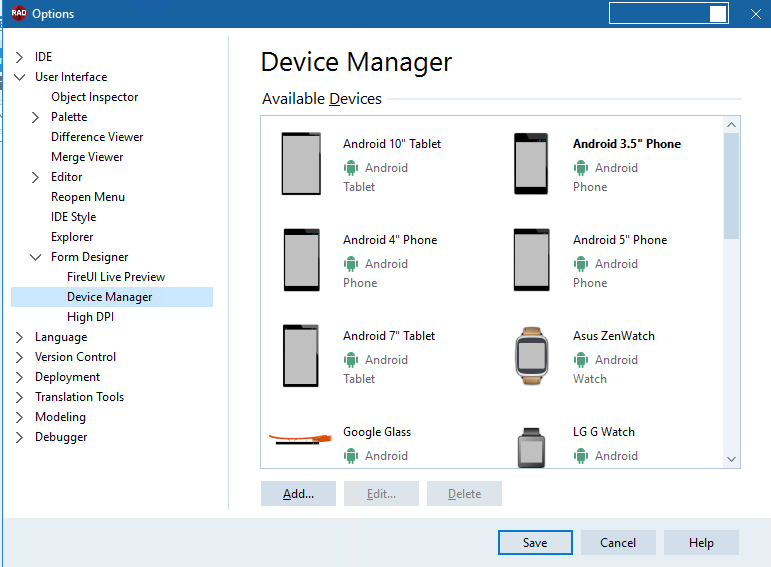Open Help for Device Manager
This screenshot has width=771, height=567.
(701, 542)
